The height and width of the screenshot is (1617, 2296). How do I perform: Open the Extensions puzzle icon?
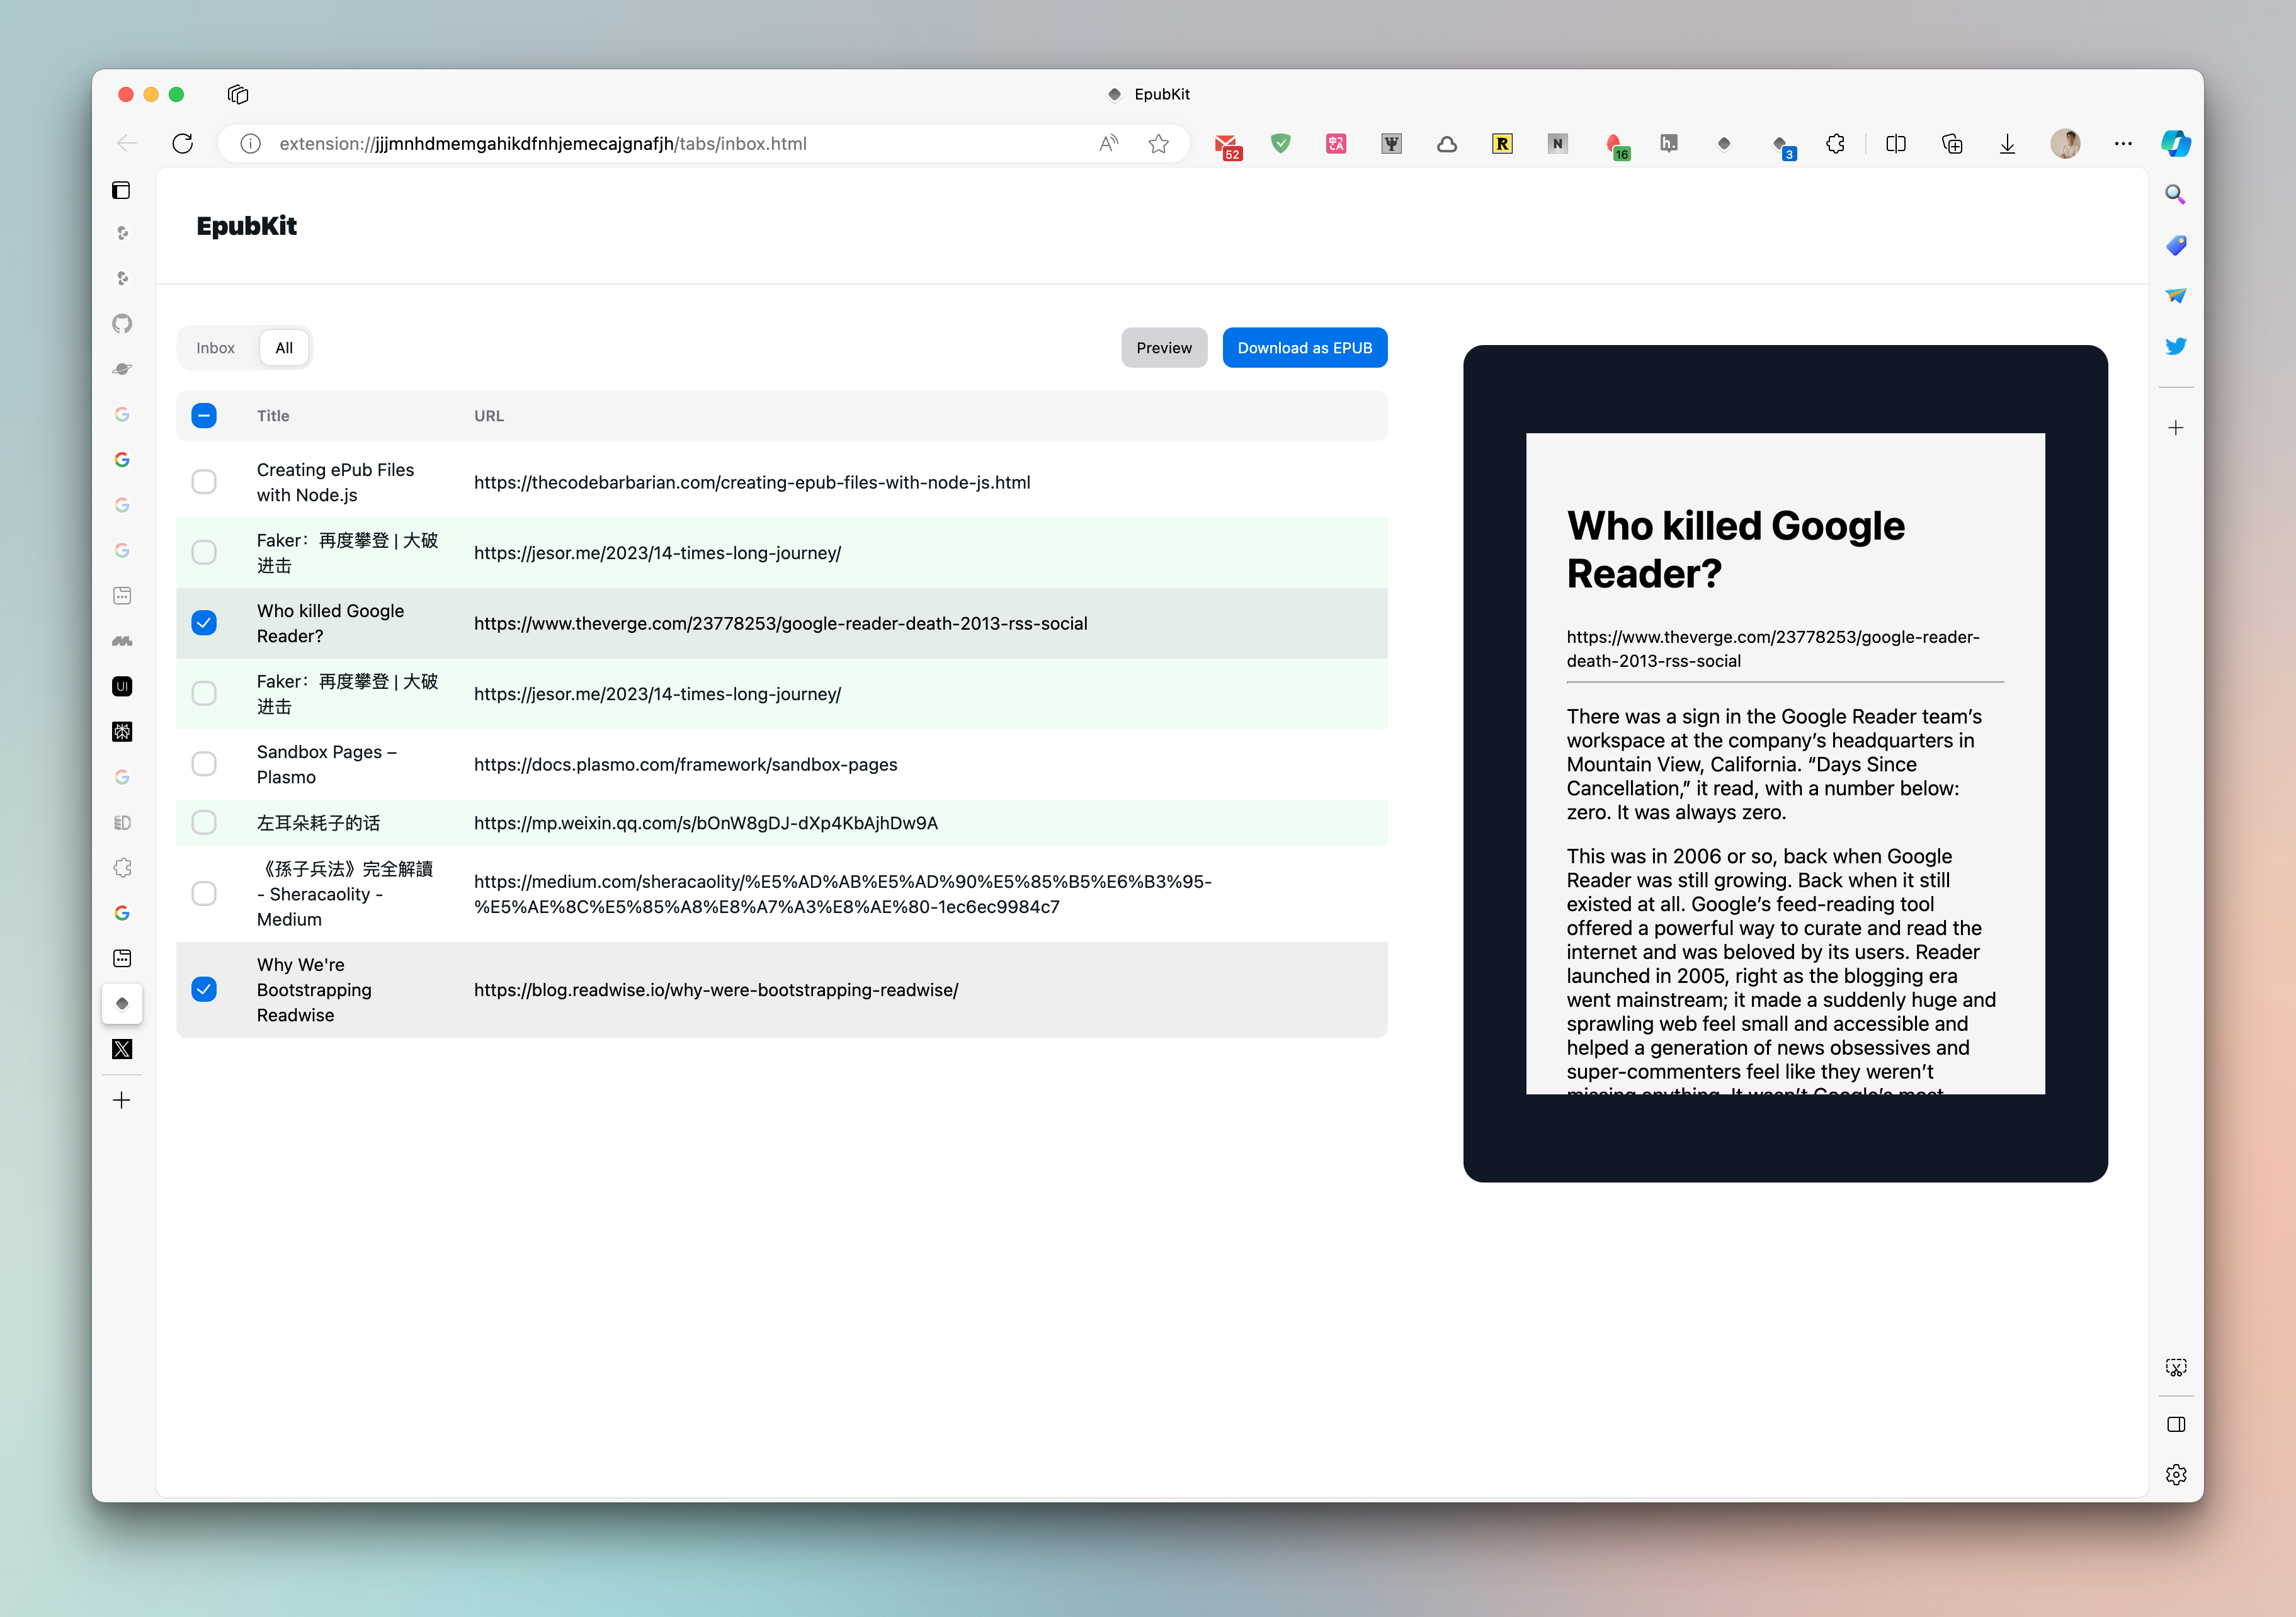click(1835, 143)
